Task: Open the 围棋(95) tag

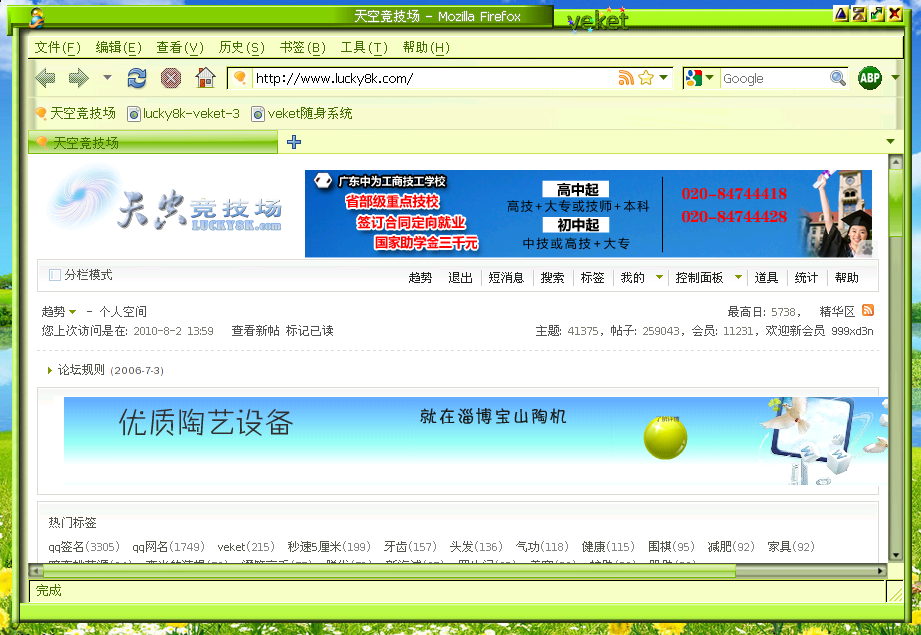Action: click(x=671, y=547)
